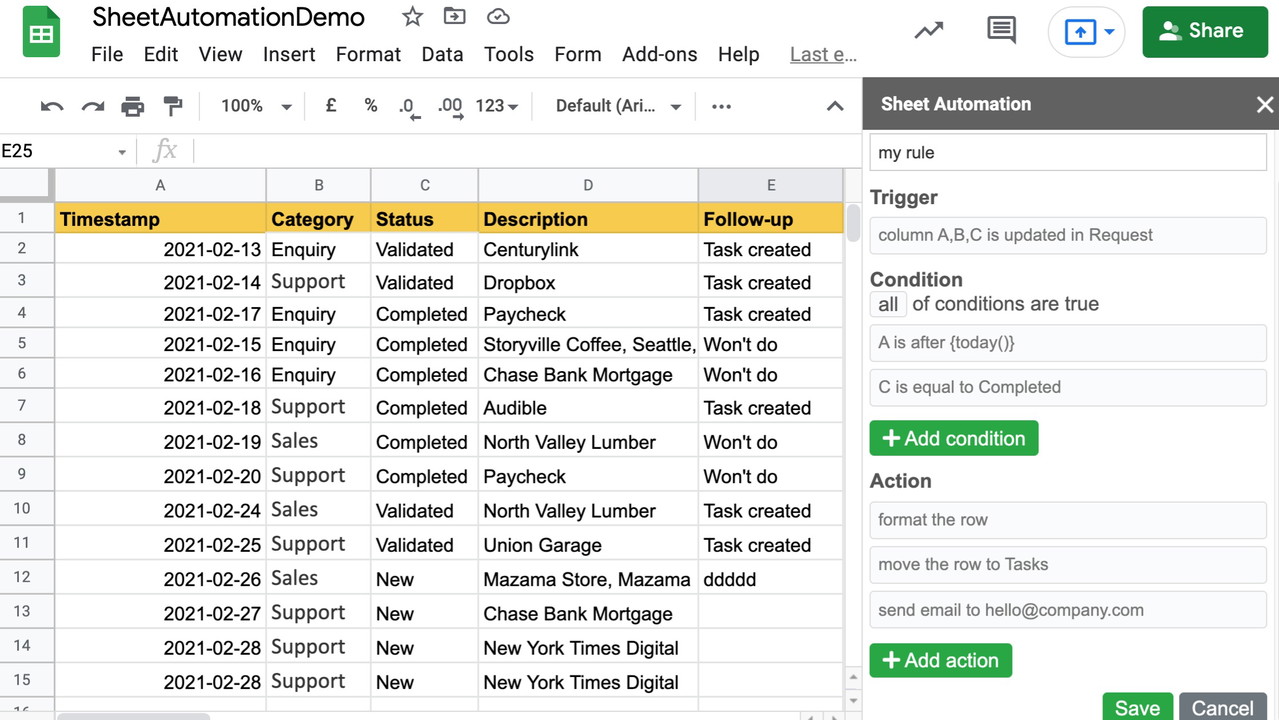Expand the font Default (Arial) dropdown
Viewport: 1279px width, 720px height.
618,106
